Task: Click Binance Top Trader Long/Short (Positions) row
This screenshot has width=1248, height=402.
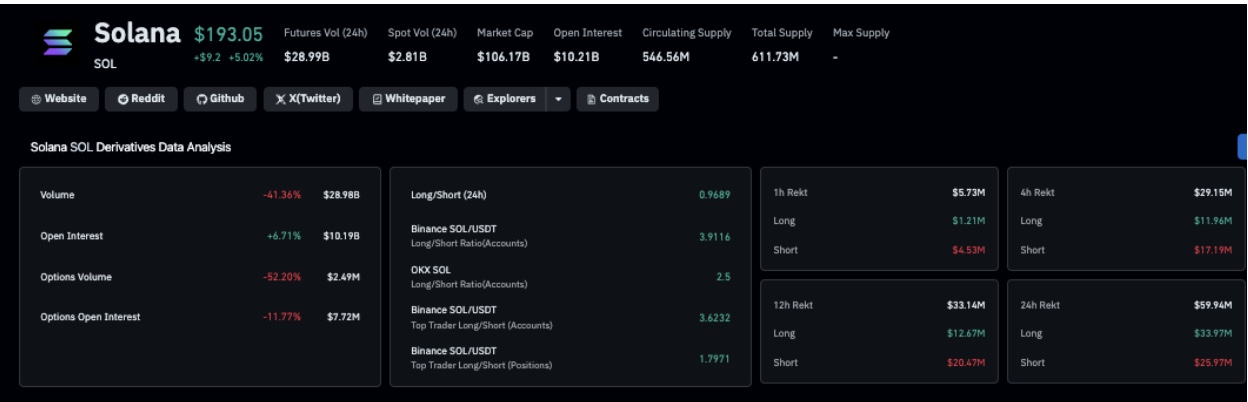Action: coord(571,358)
